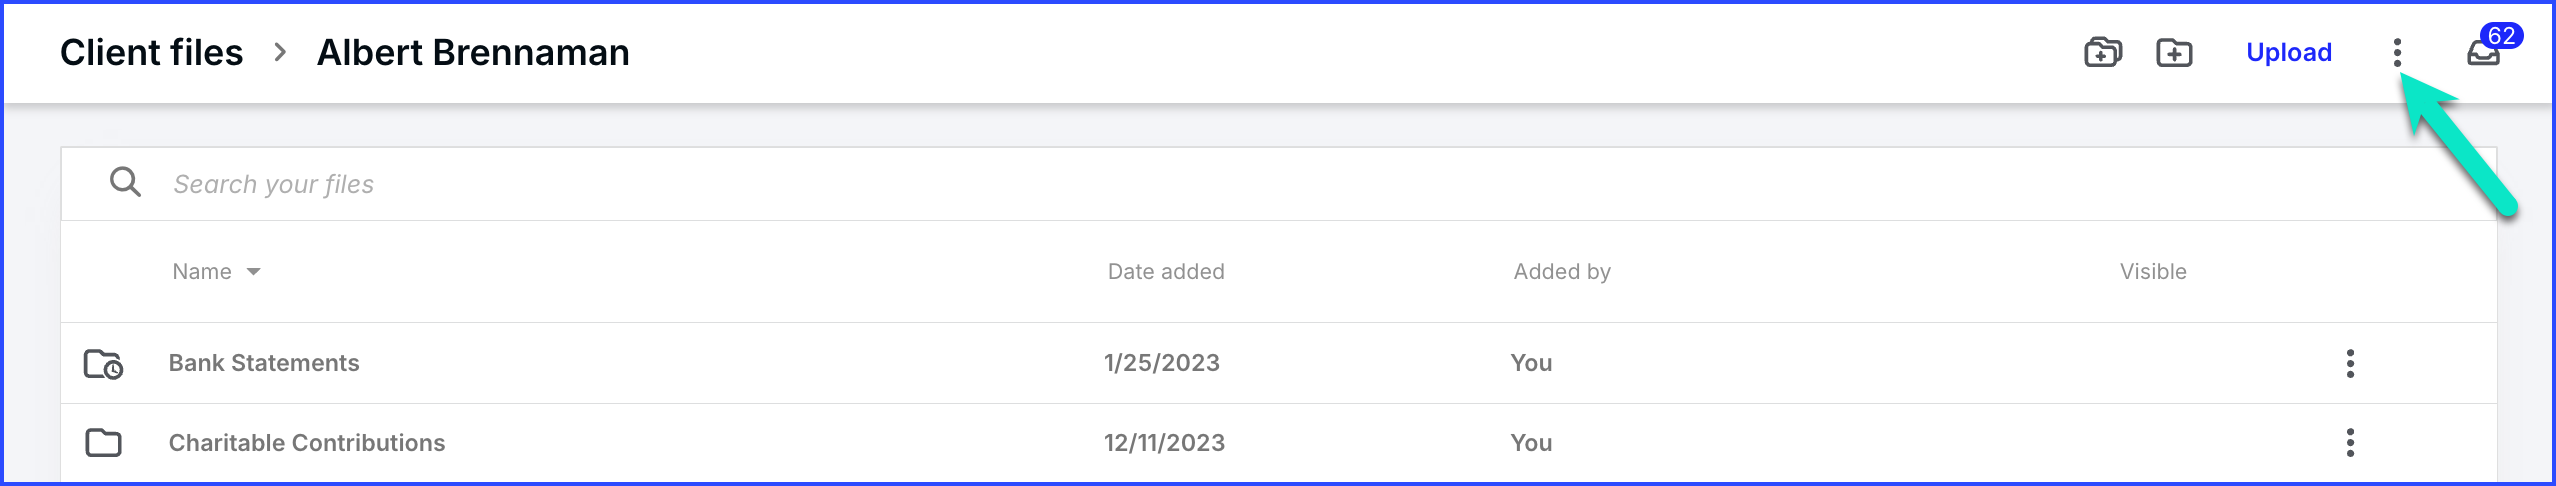Click the Visible column header

(2153, 271)
